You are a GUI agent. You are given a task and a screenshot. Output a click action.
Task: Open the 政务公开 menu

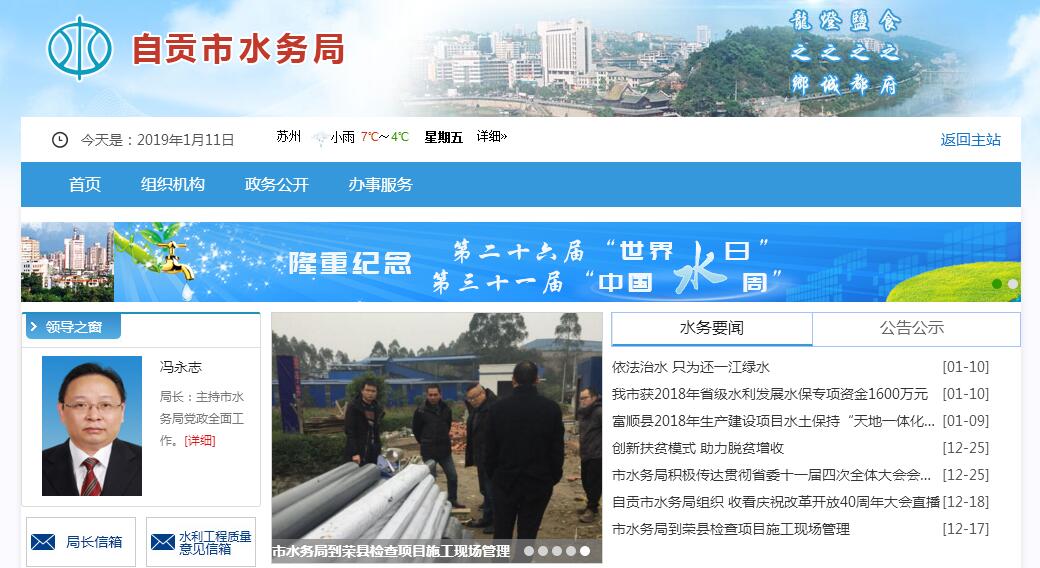[x=277, y=184]
